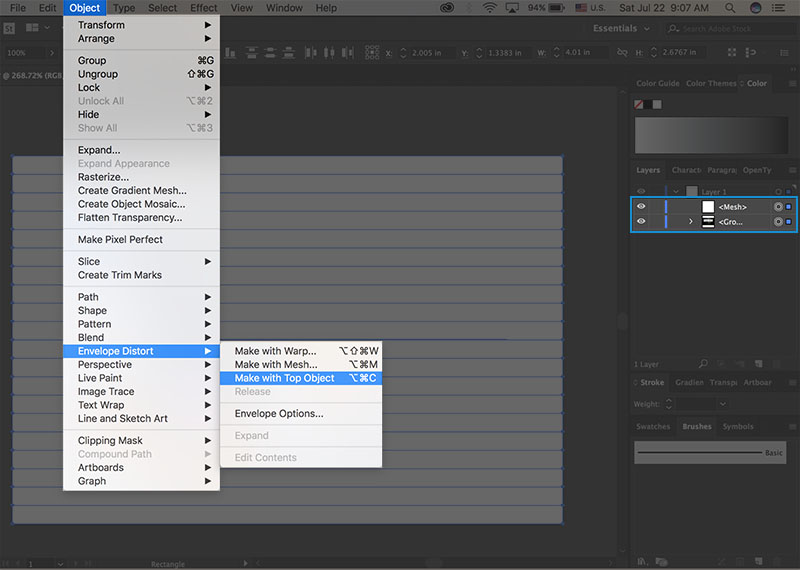Viewport: 800px width, 570px height.
Task: Open brush libraries menu icon
Action: point(641,561)
